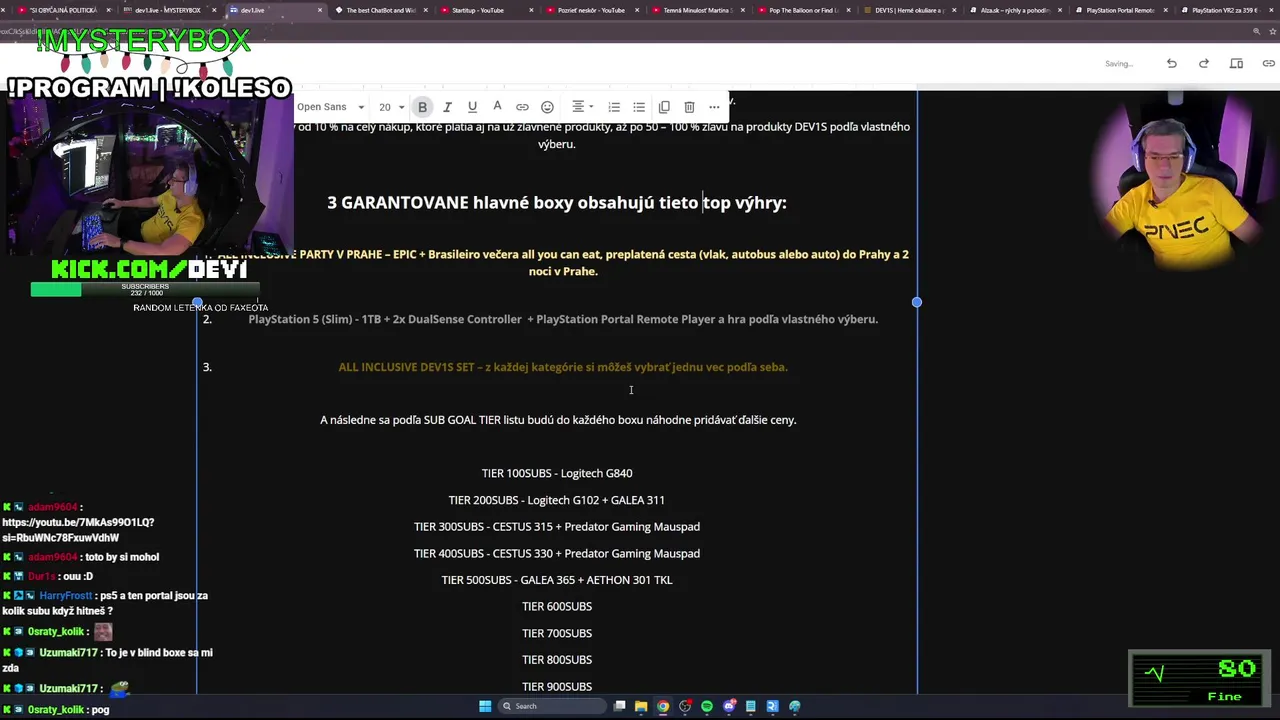Click the 'A následne sa podľa SUB GOAL' paragraph
Screen dimensions: 1280x720
click(558, 420)
